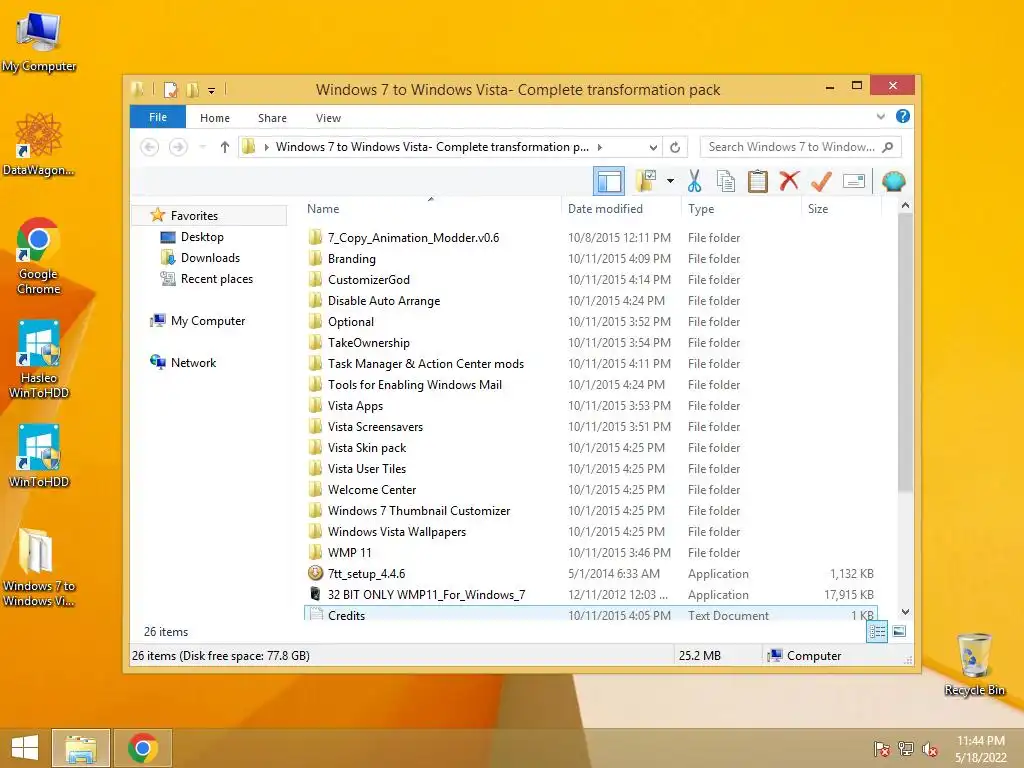Refresh the current folder view

coord(675,148)
